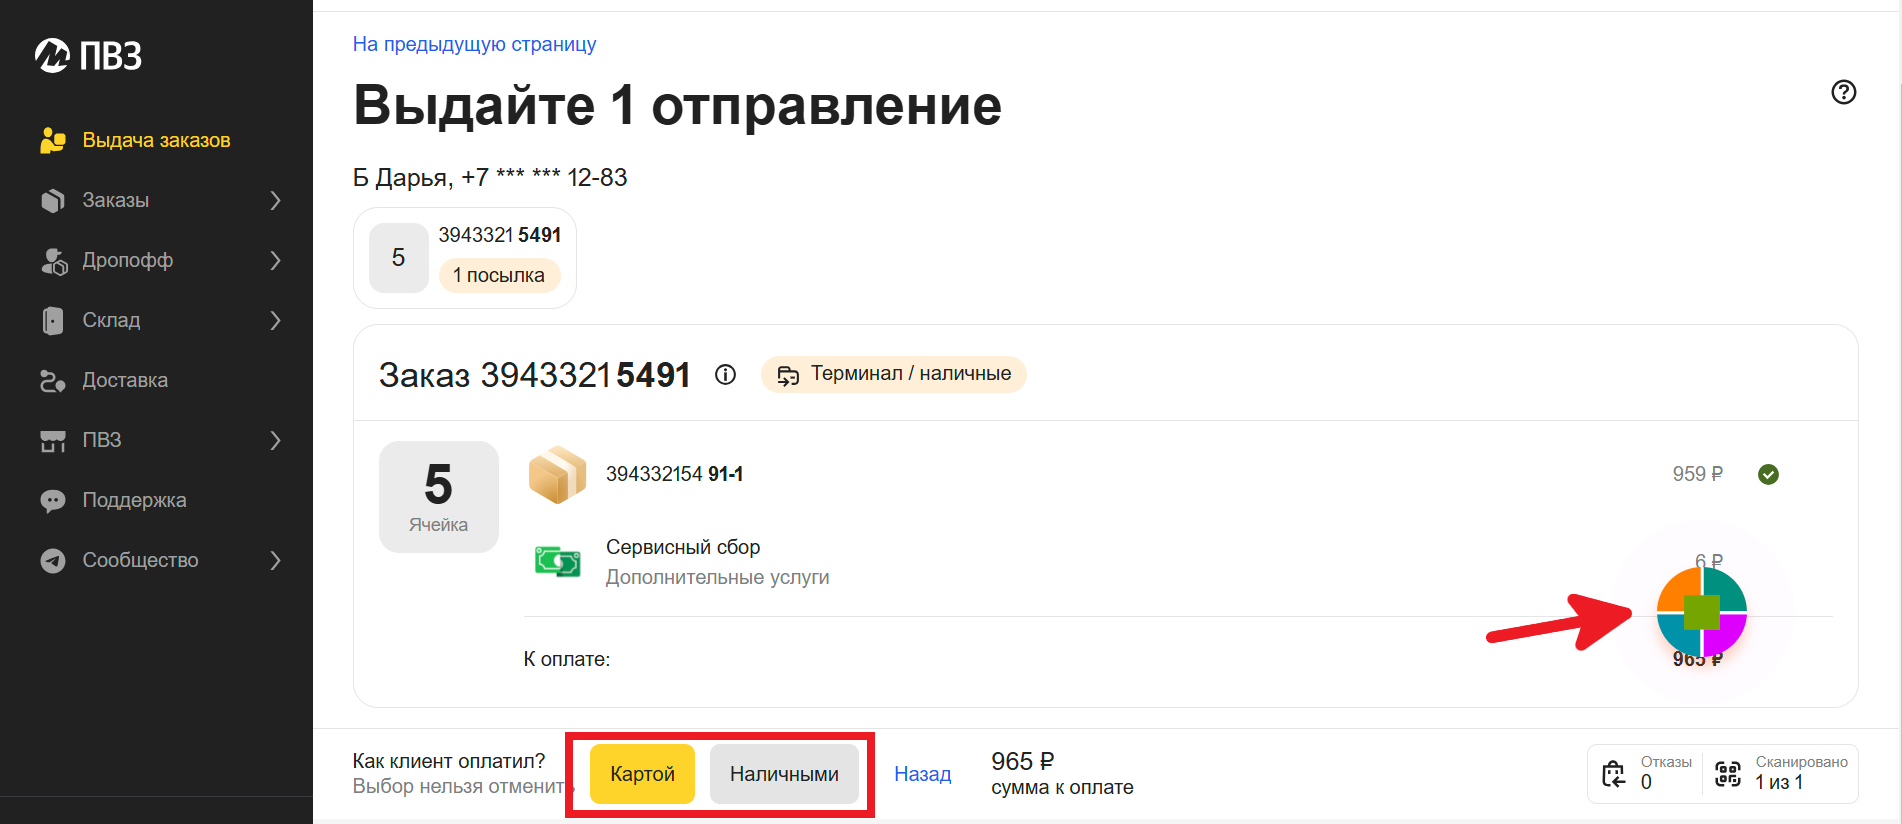Viewport: 1902px width, 824px height.
Task: Expand the Склад menu chevron
Action: tap(276, 321)
